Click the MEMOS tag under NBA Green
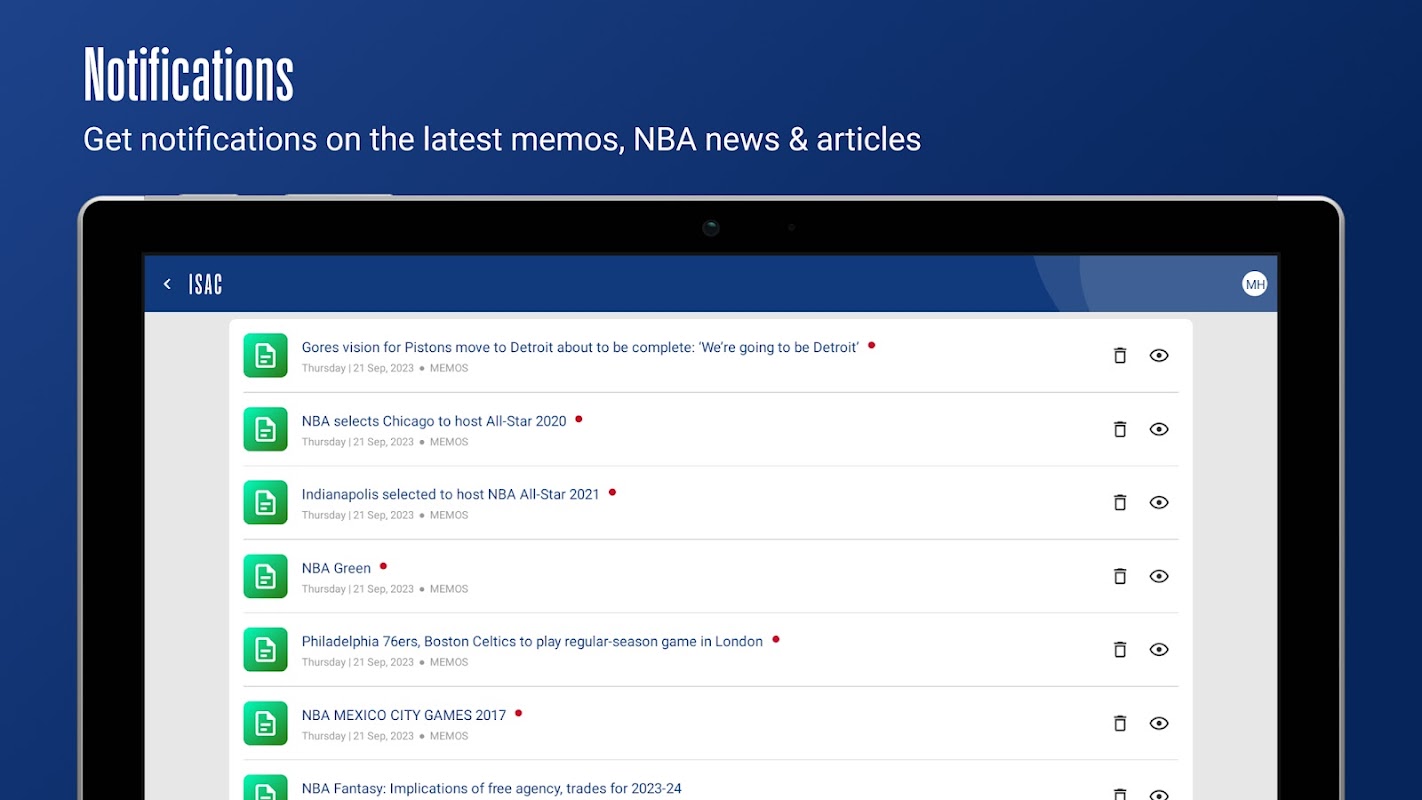The image size is (1422, 800). click(449, 589)
